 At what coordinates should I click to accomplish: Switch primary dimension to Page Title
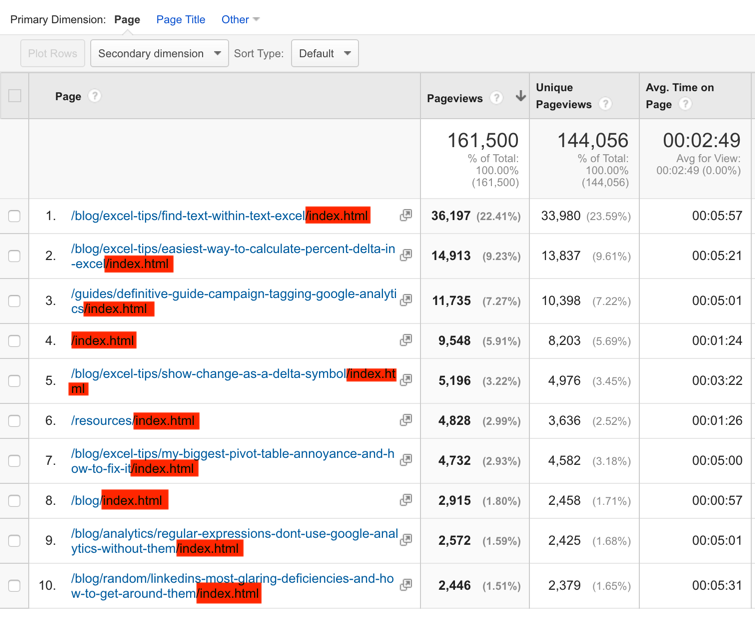click(181, 19)
